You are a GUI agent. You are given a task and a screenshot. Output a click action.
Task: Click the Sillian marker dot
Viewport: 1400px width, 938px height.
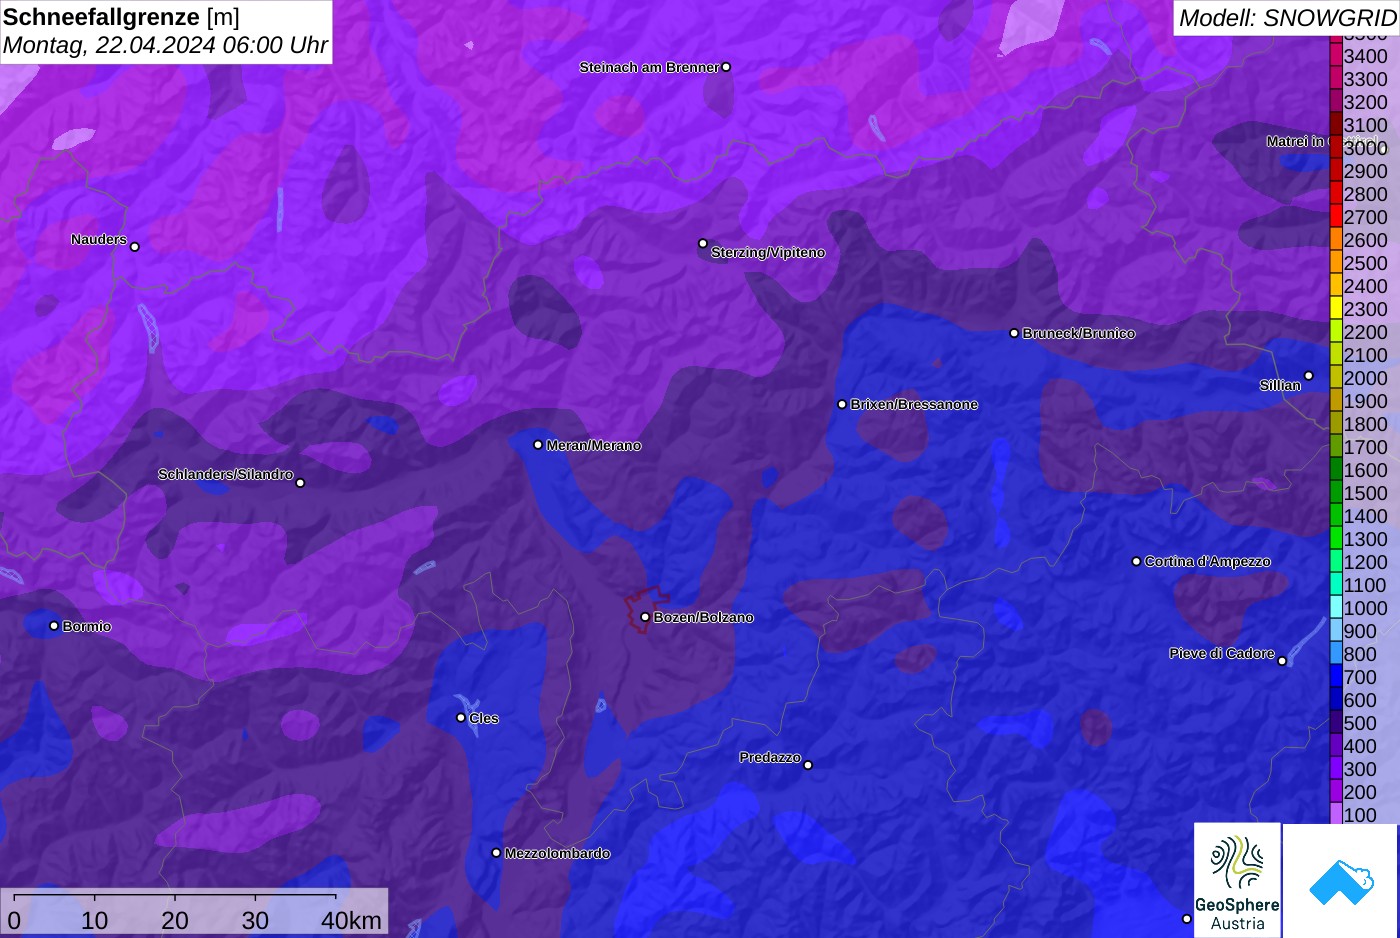point(1308,376)
